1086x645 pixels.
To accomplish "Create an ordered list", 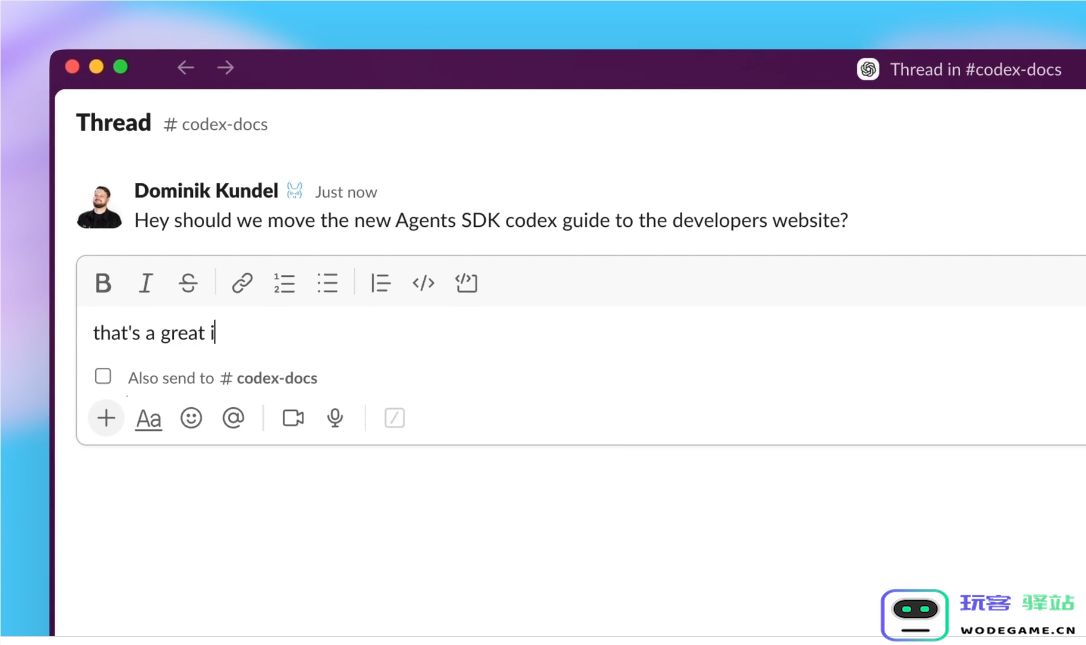I will 284,283.
